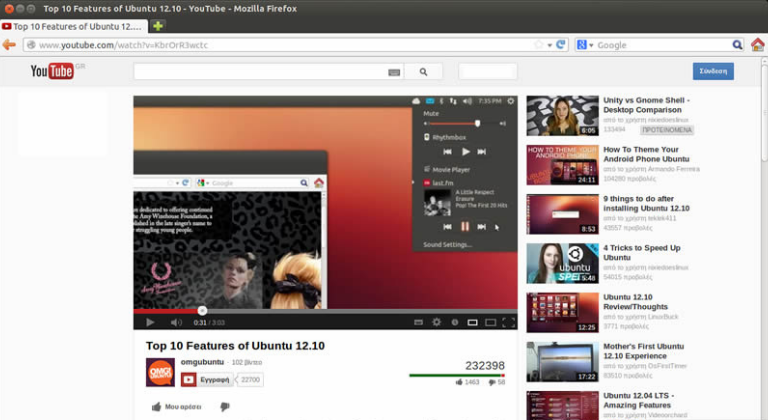Screen dimensions: 768x420
Task: Bookmark the page with the star icon
Action: (539, 45)
